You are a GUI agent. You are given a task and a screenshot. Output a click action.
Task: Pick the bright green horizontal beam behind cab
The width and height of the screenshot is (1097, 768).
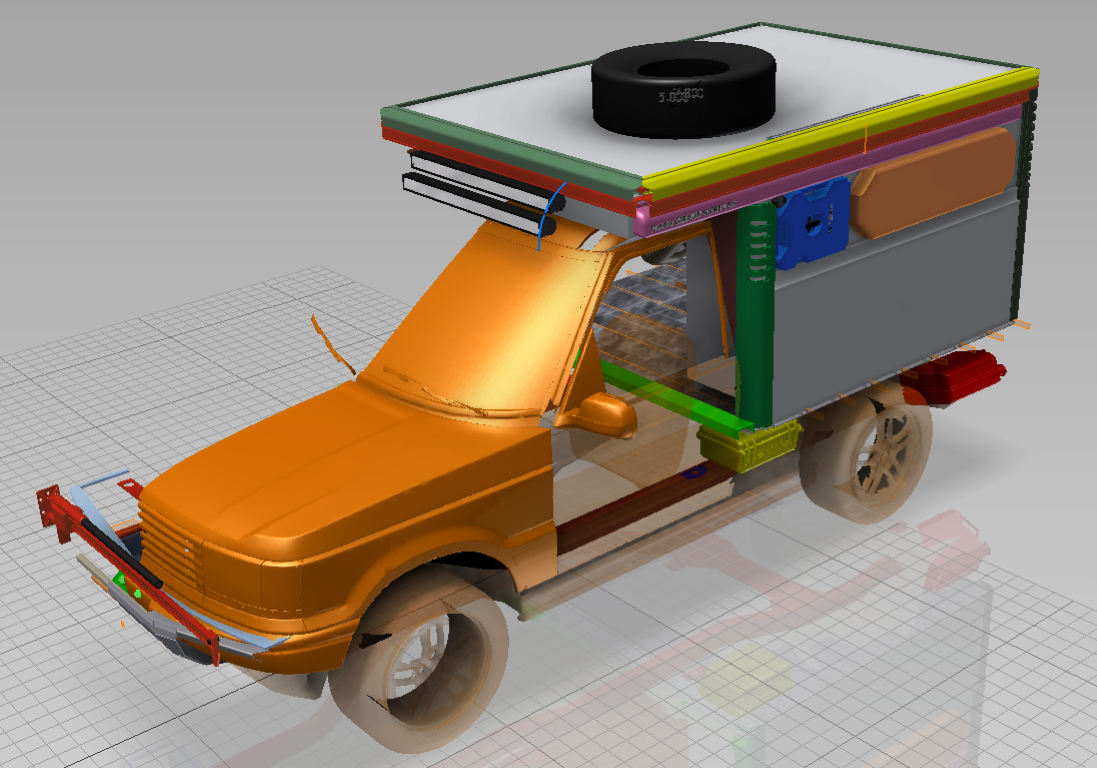(x=675, y=397)
